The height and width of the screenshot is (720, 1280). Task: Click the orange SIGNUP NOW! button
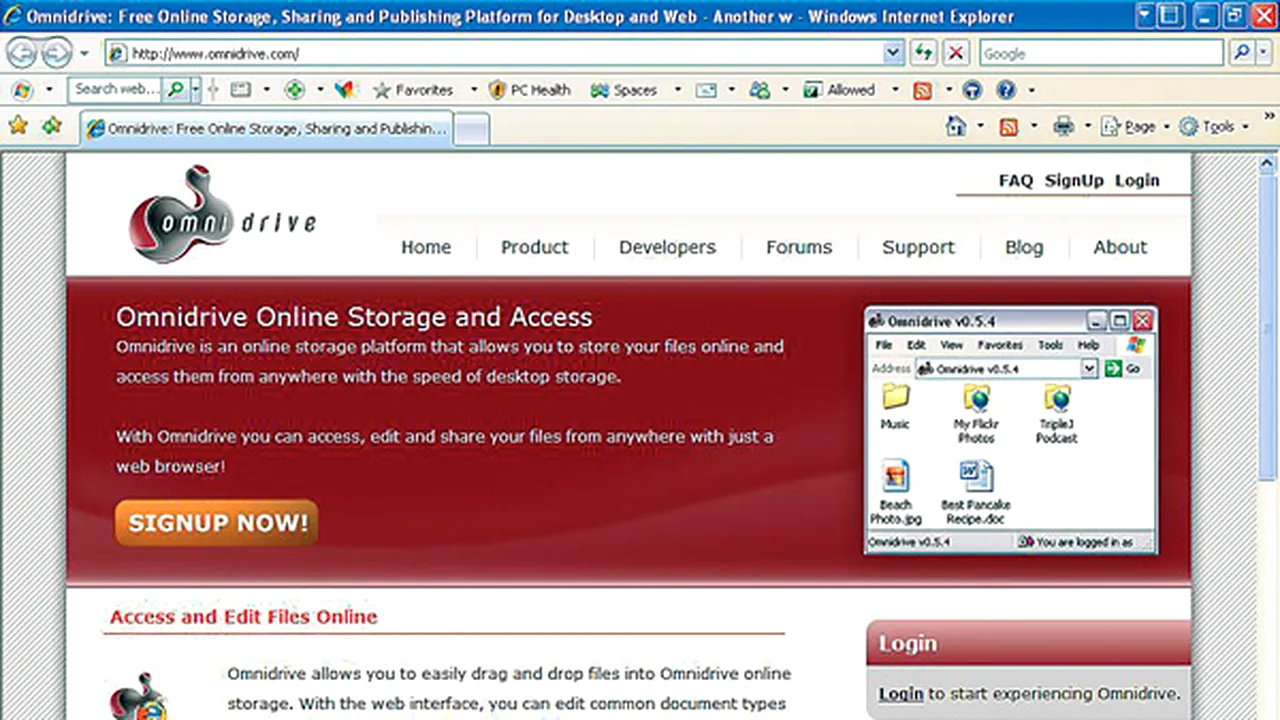[x=217, y=523]
